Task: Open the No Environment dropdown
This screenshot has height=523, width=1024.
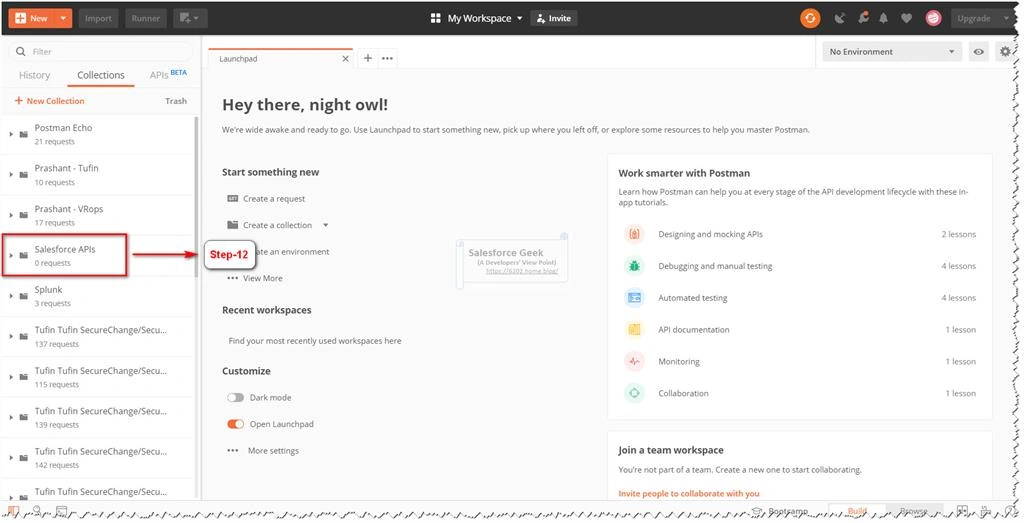Action: click(891, 52)
